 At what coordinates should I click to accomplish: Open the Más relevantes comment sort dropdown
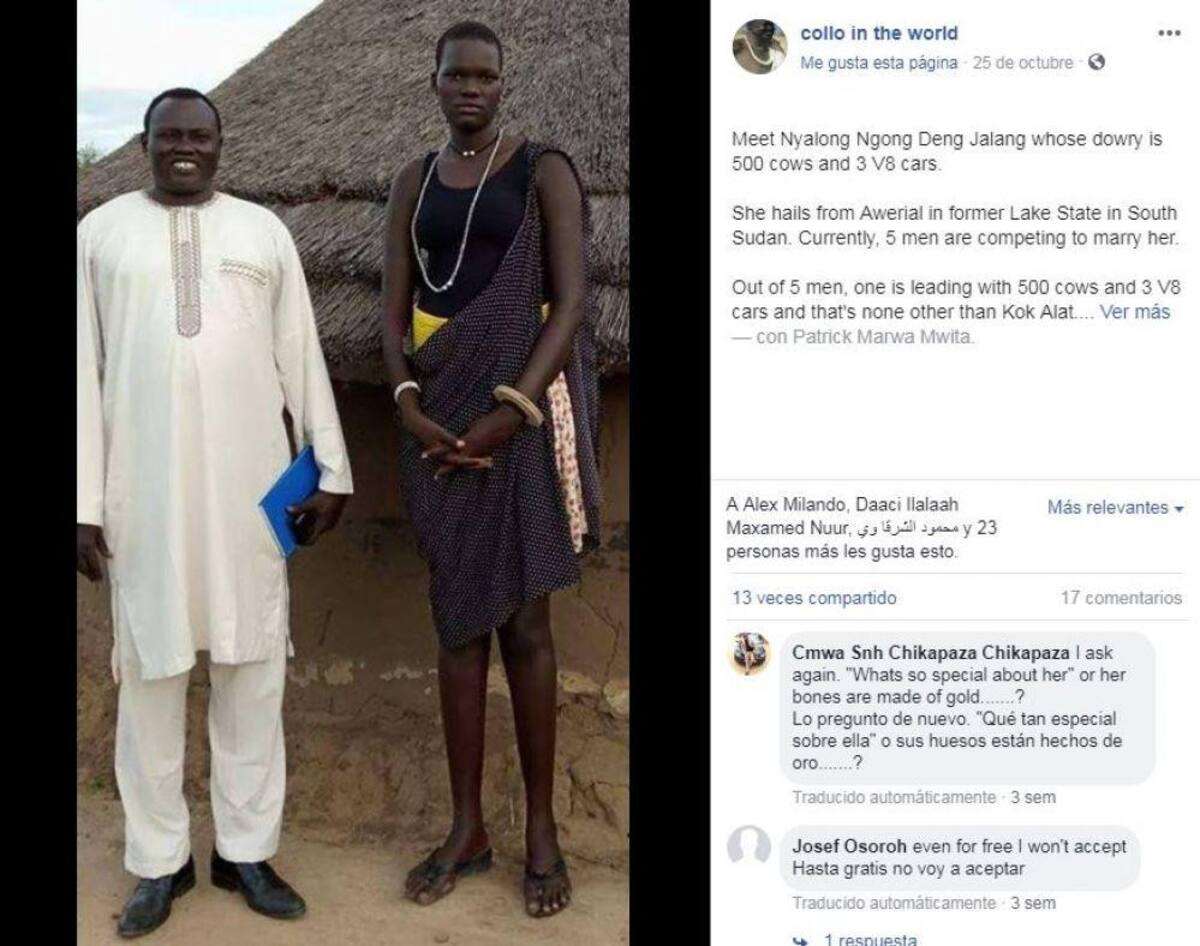(x=1115, y=508)
